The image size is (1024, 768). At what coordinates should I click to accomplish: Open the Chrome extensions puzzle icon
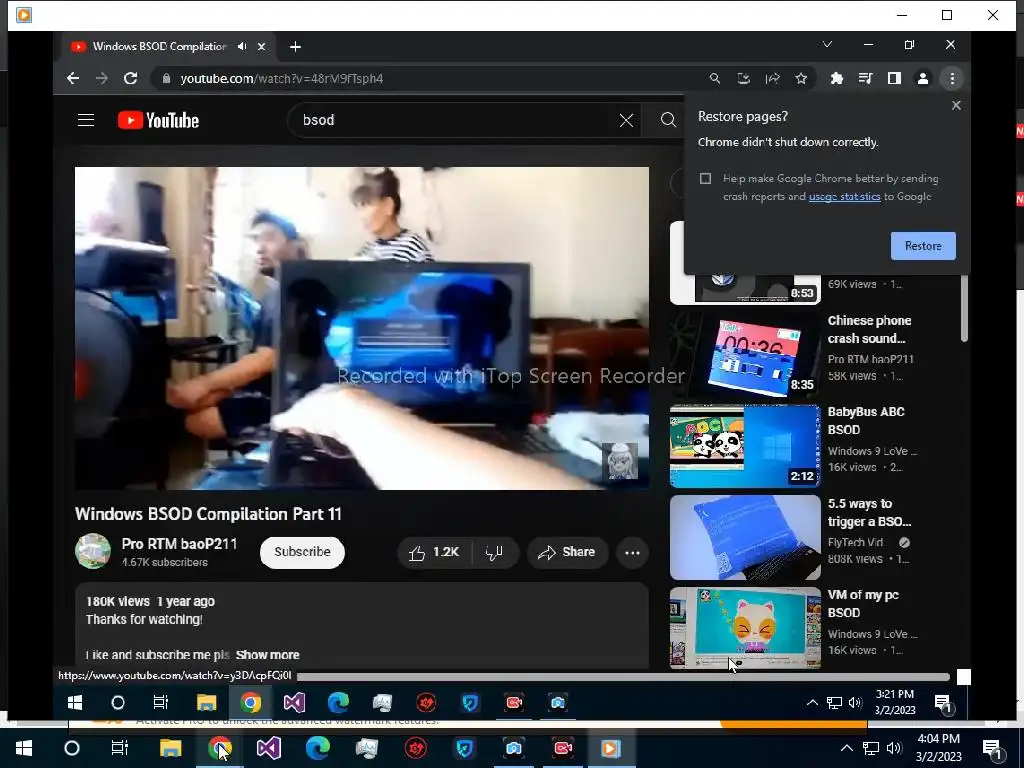click(837, 78)
